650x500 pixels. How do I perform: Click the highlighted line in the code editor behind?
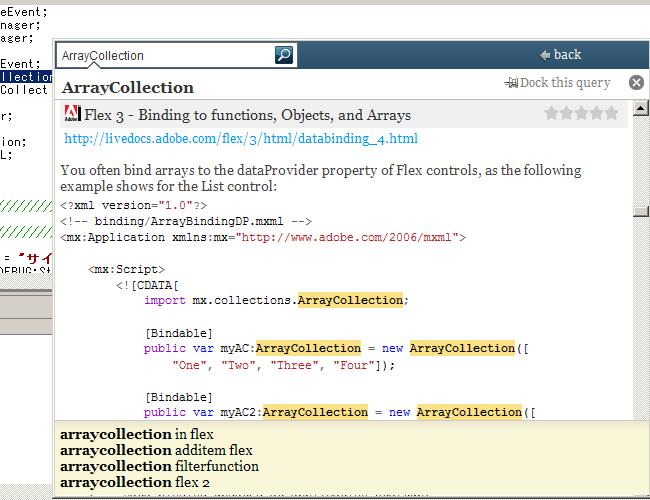26,77
